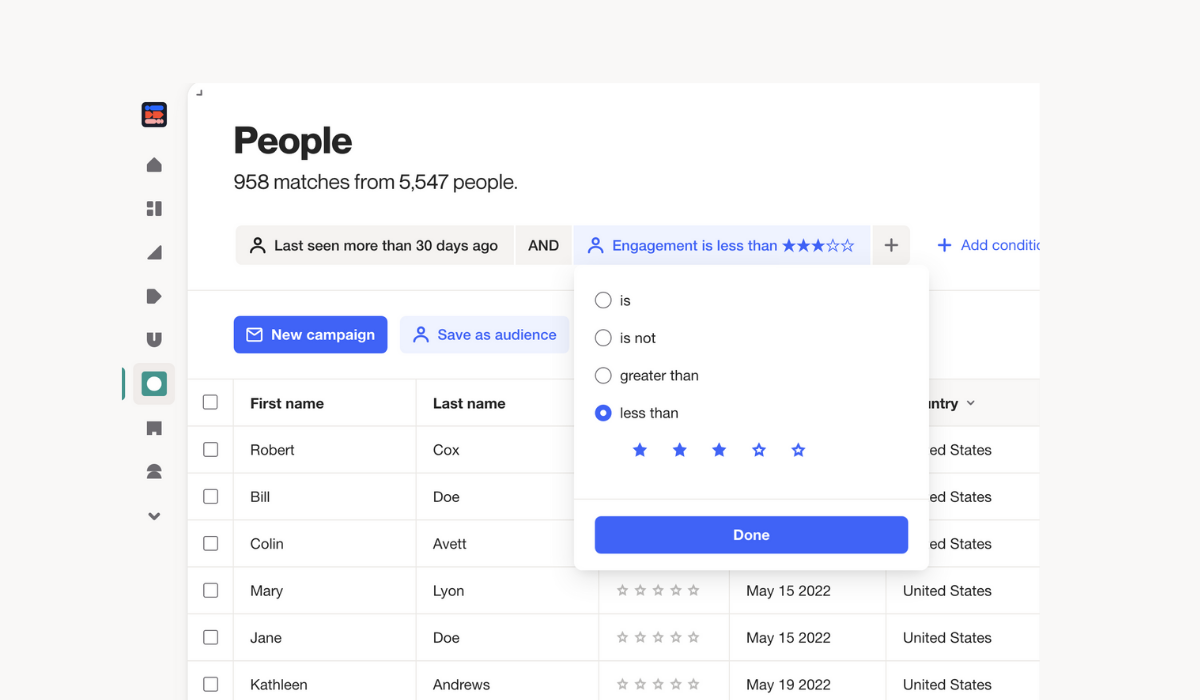Image resolution: width=1200 pixels, height=700 pixels.
Task: Expand more sidebar items chevron
Action: tap(154, 516)
